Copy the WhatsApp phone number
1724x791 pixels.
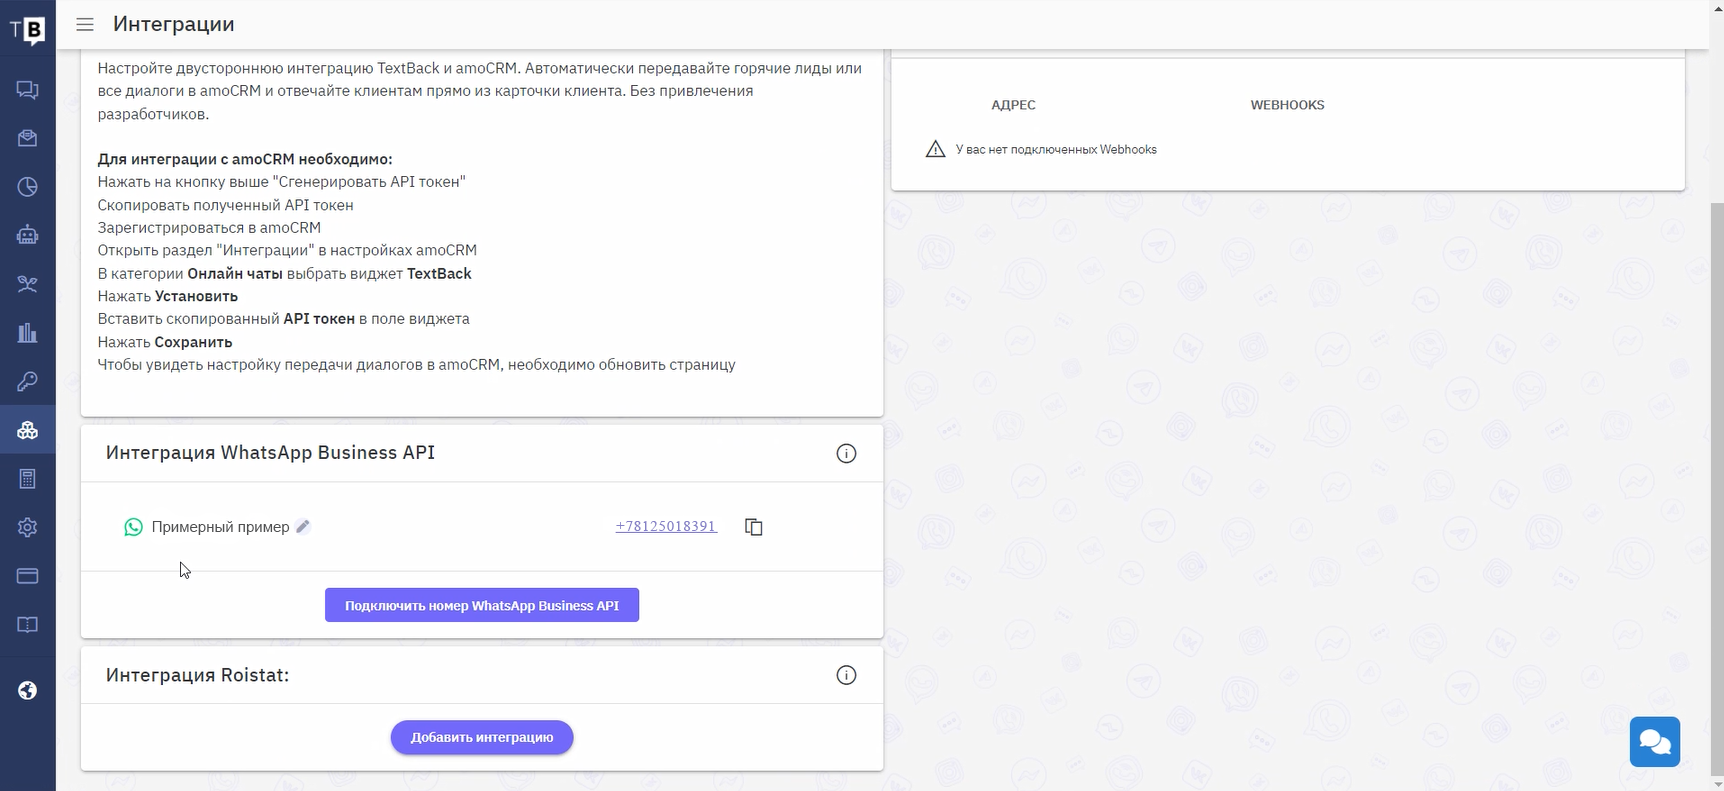754,527
